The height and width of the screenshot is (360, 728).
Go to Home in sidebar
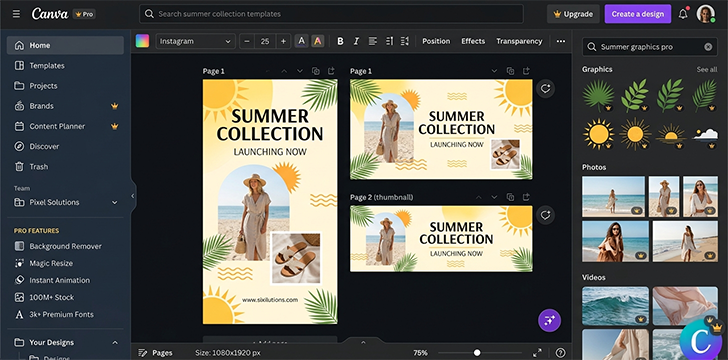[x=65, y=46]
